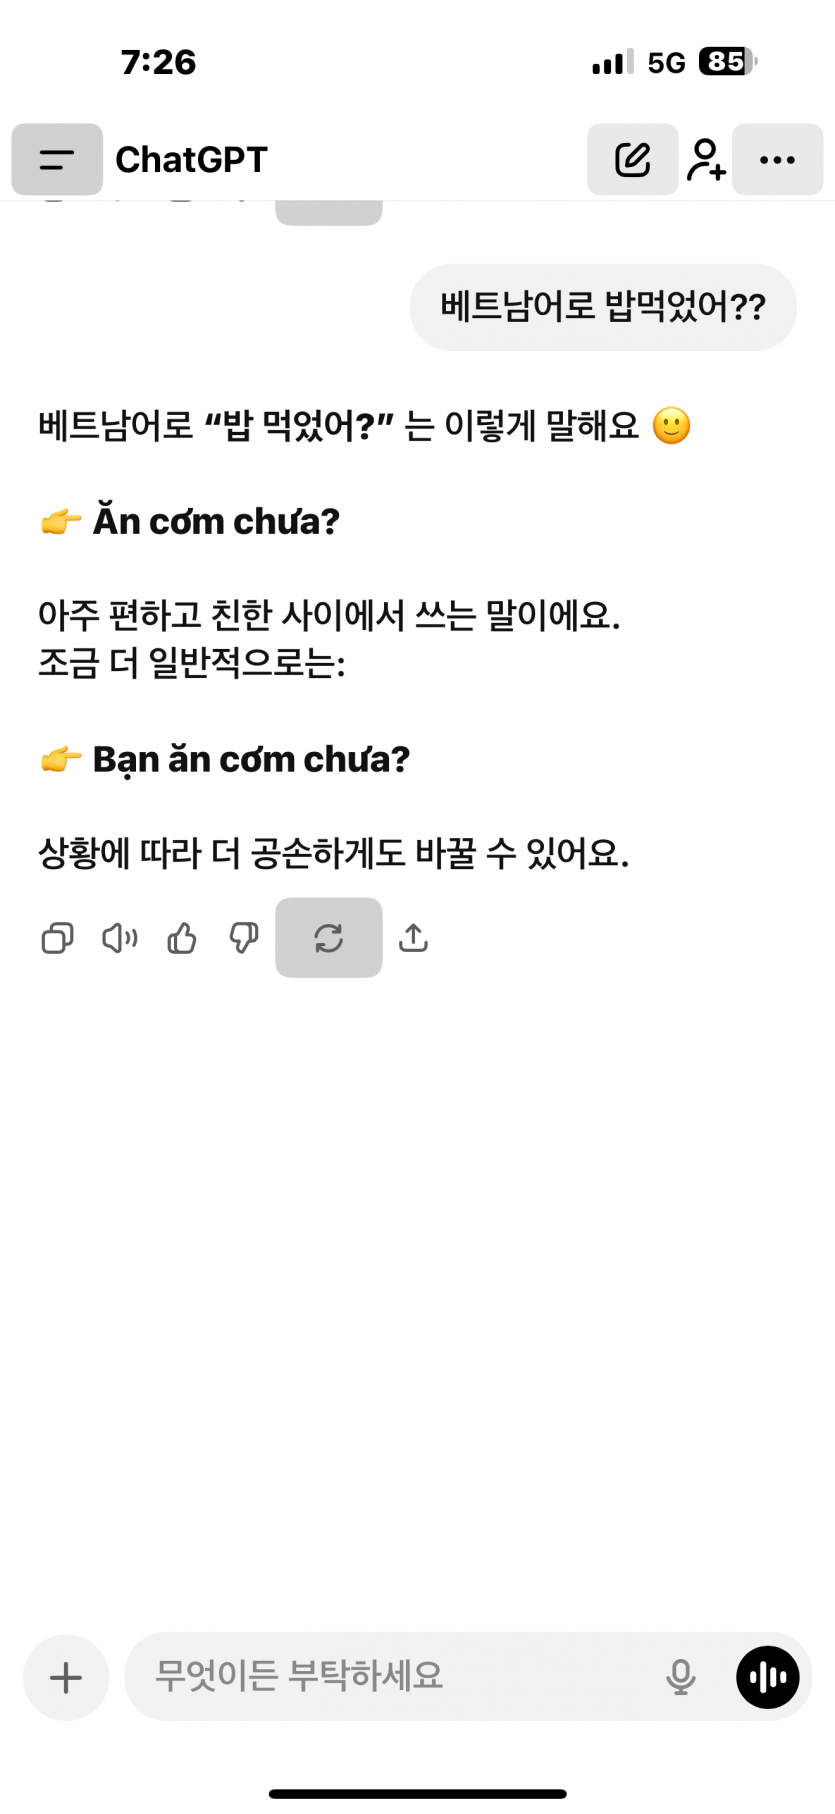Tap the ChatGPT title model selector

click(192, 160)
